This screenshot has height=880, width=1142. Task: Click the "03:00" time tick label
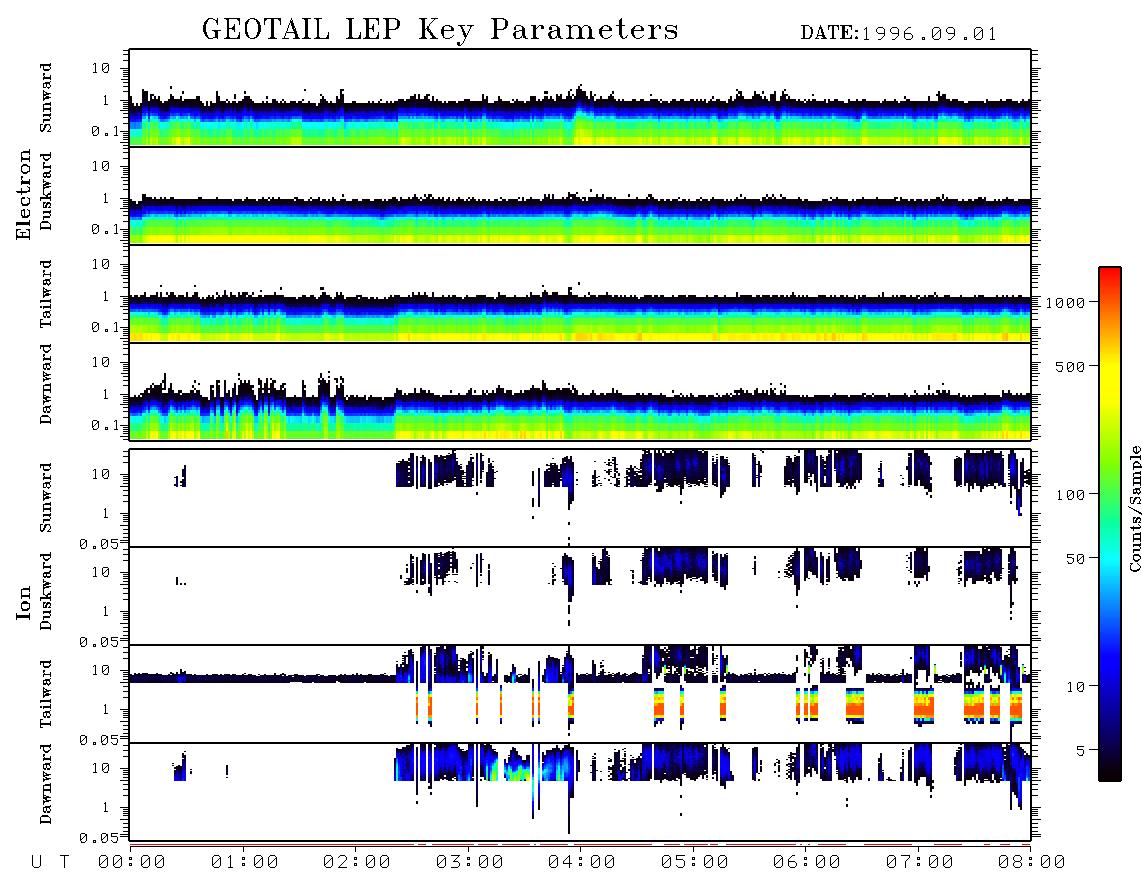click(x=470, y=862)
